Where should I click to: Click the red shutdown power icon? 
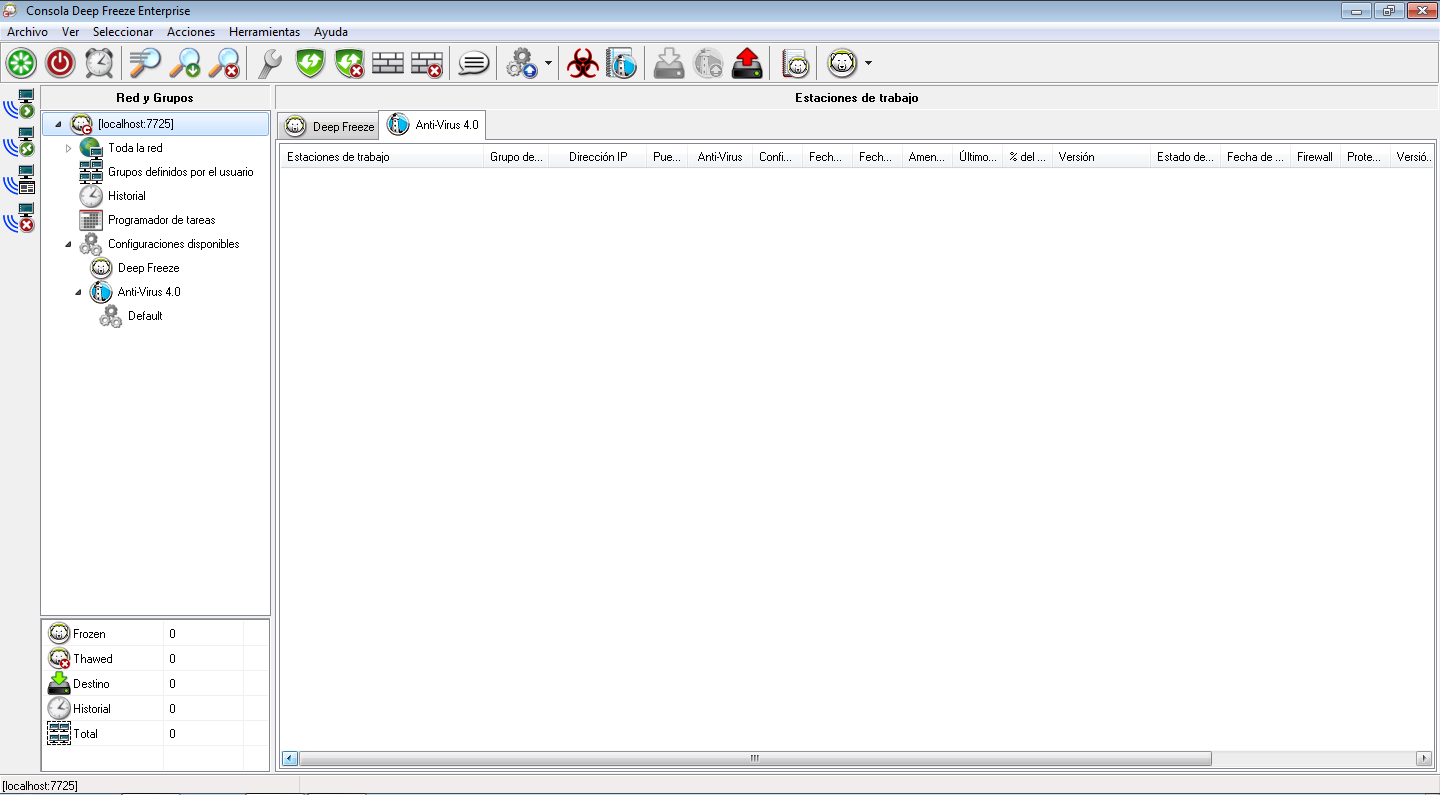pyautogui.click(x=60, y=63)
